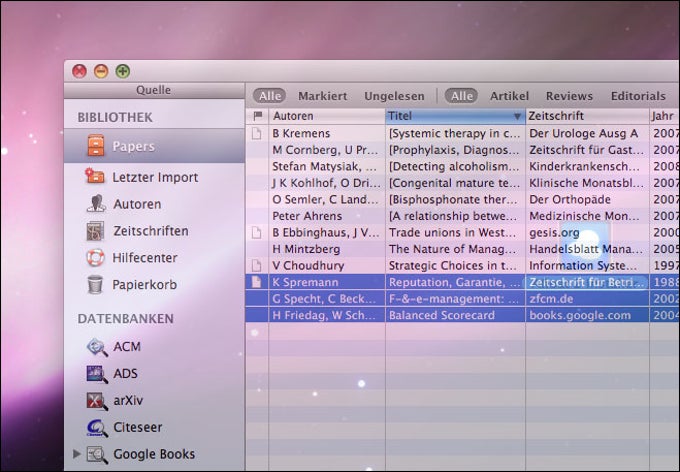The width and height of the screenshot is (680, 472).
Task: Select the Stefan Matysiak row
Action: [x=462, y=167]
